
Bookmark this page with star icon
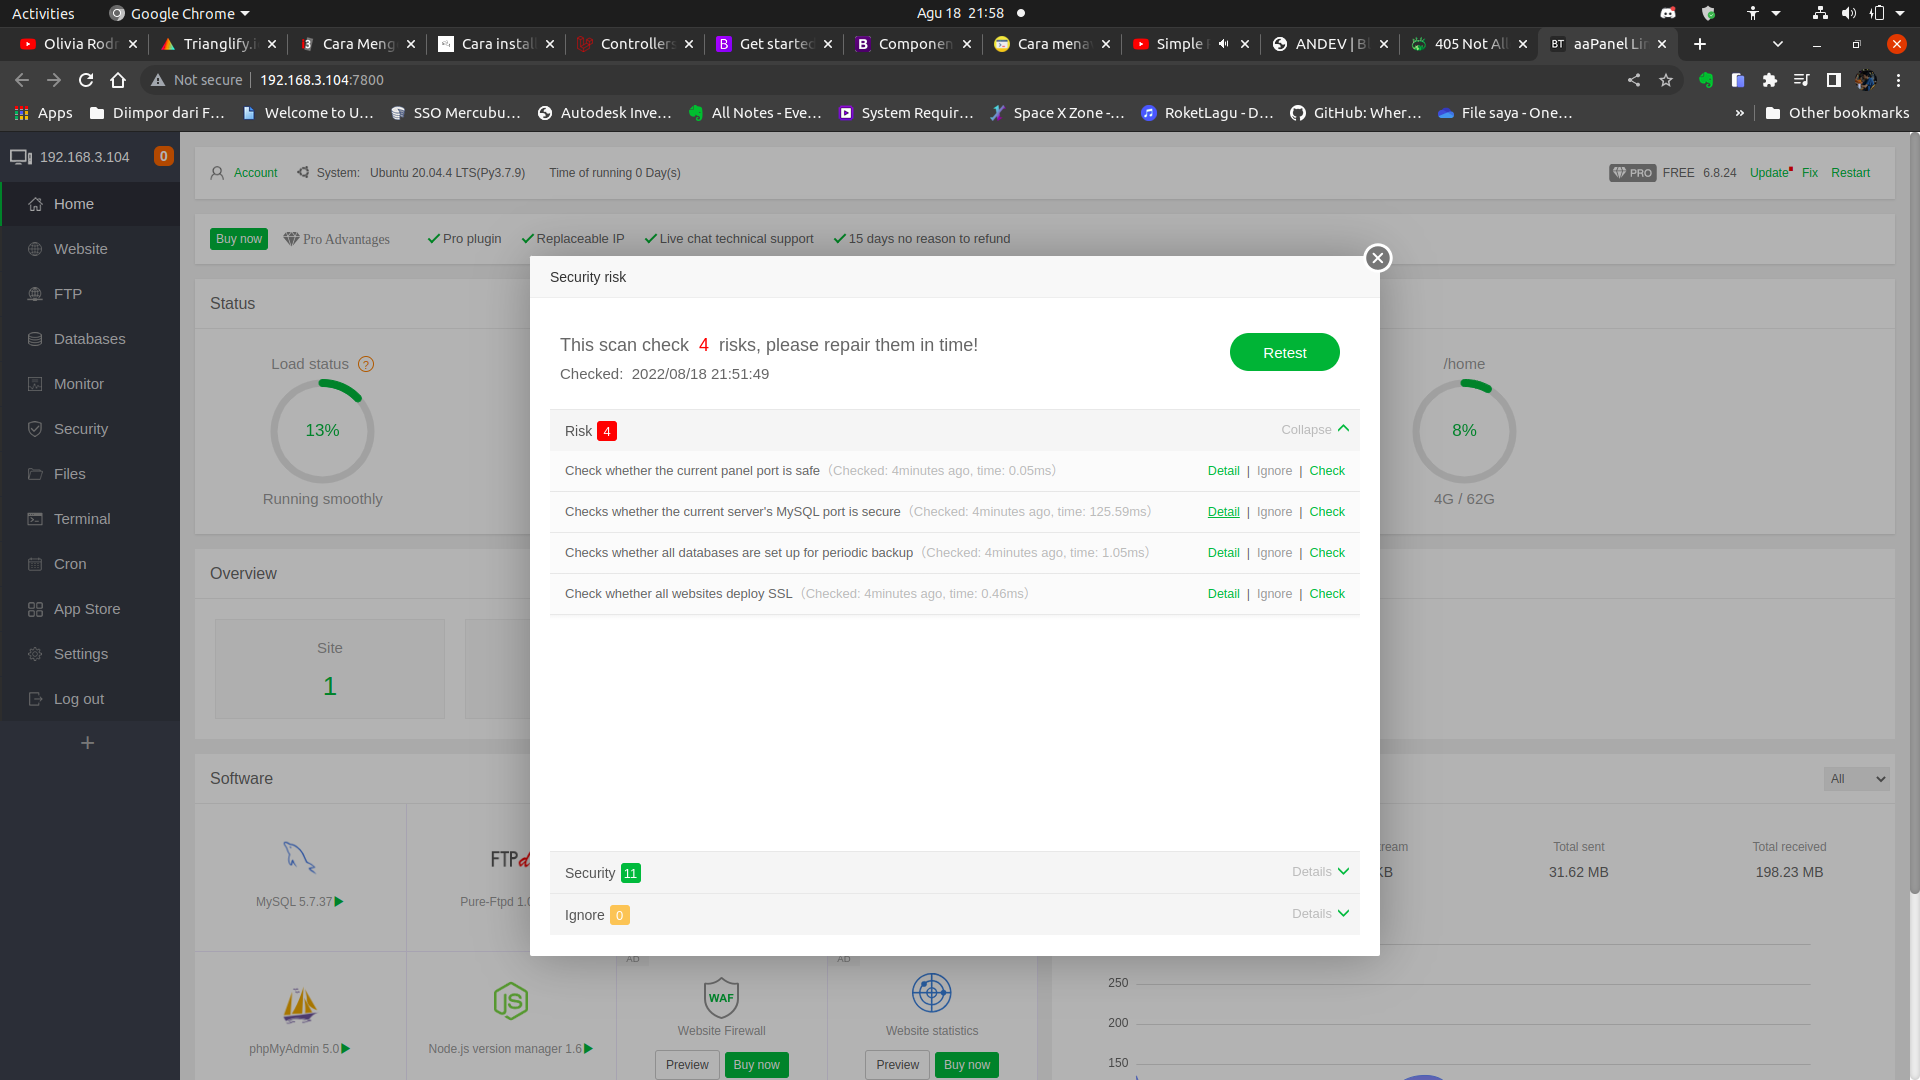(1666, 80)
